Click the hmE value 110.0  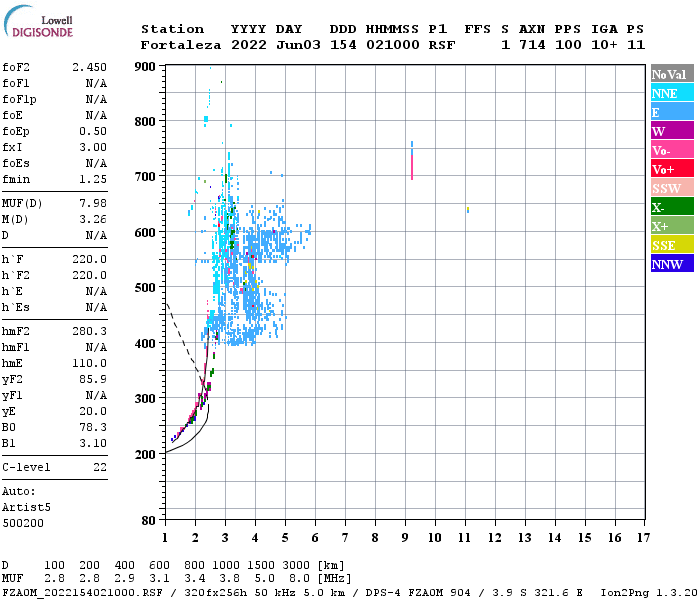(89, 363)
